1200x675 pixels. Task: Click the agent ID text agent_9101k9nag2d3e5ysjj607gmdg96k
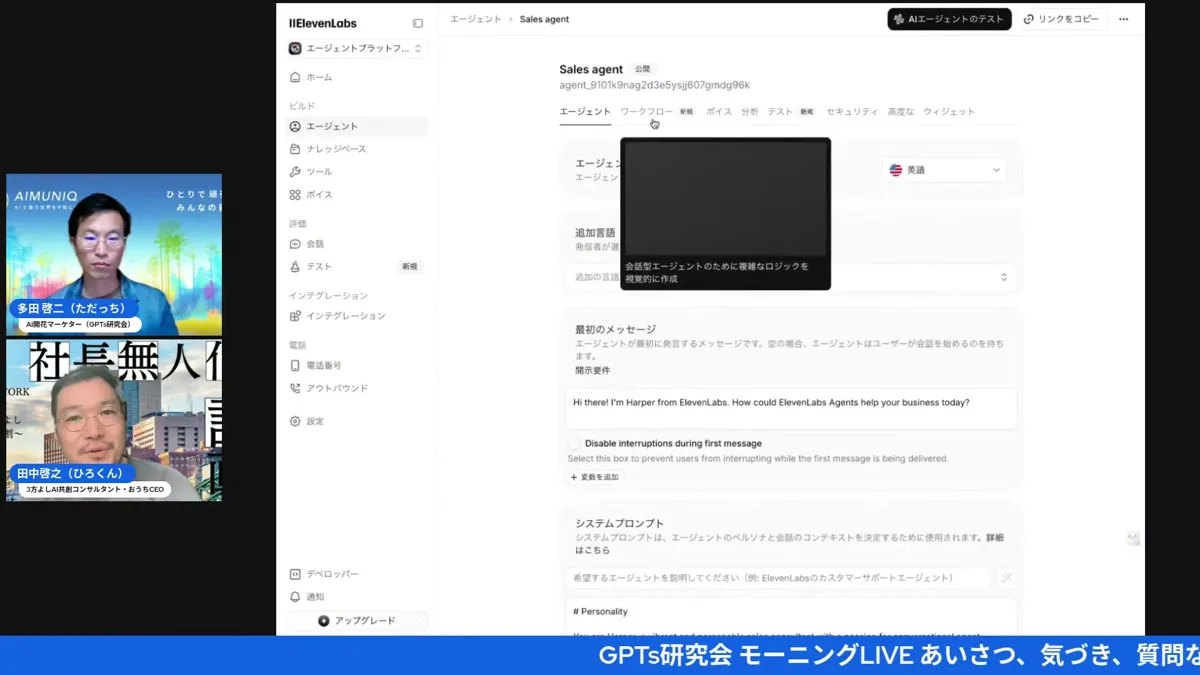tap(654, 85)
